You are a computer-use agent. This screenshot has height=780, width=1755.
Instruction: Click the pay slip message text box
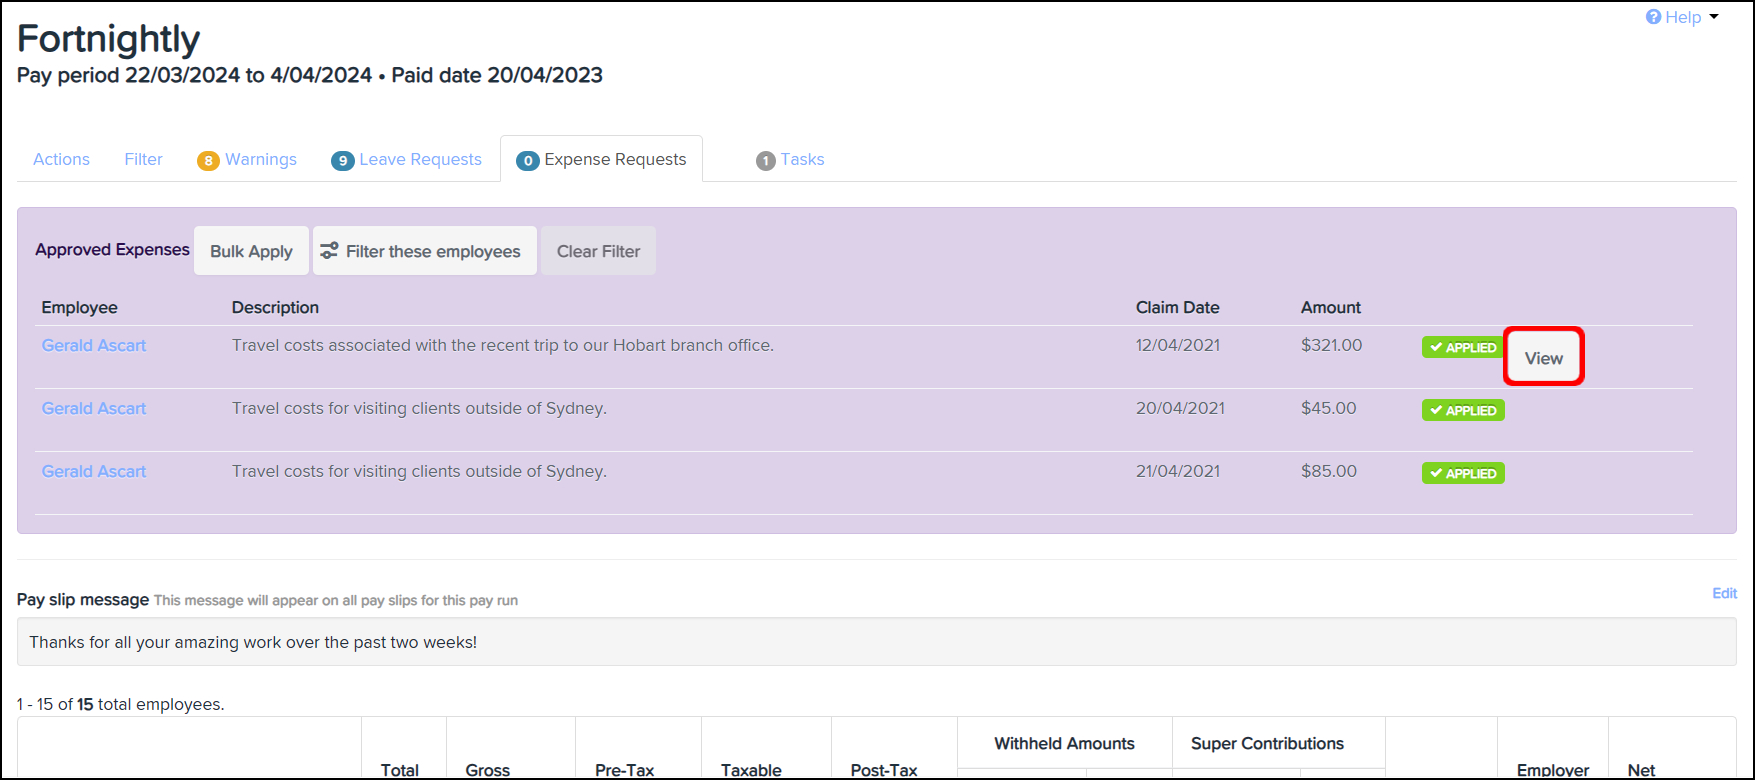(x=876, y=642)
